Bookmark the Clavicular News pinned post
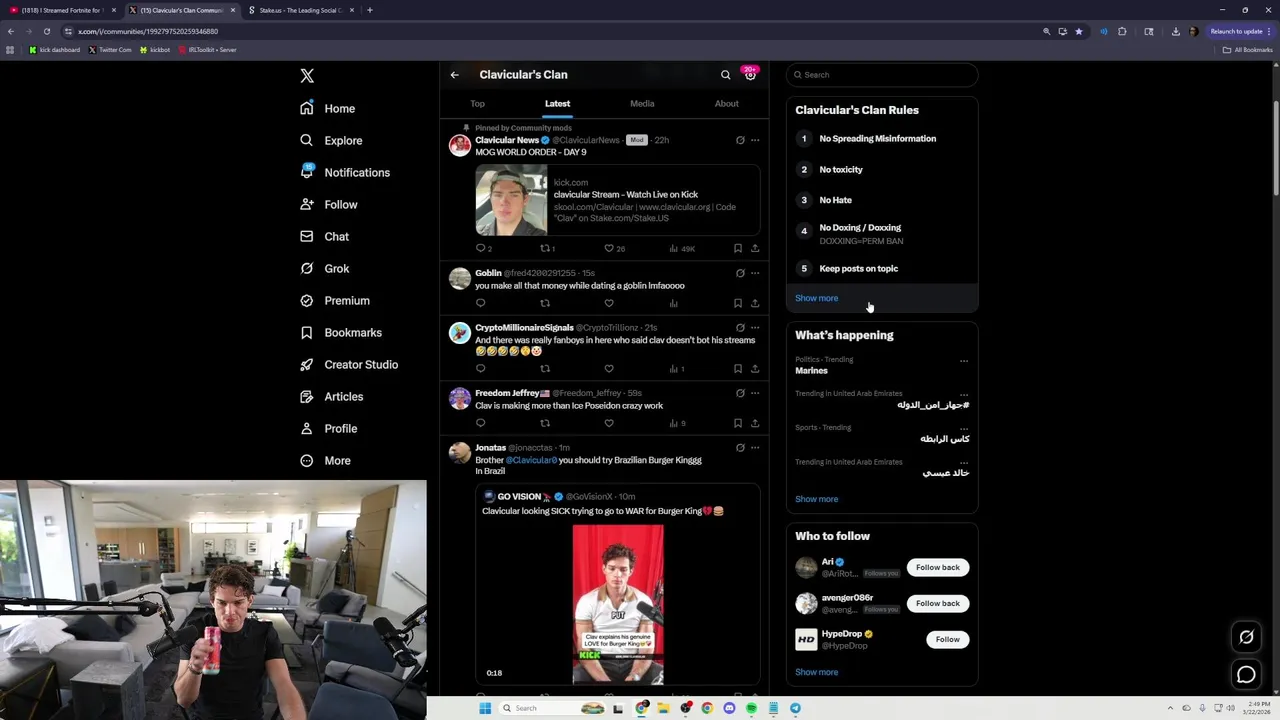1280x720 pixels. click(x=738, y=248)
